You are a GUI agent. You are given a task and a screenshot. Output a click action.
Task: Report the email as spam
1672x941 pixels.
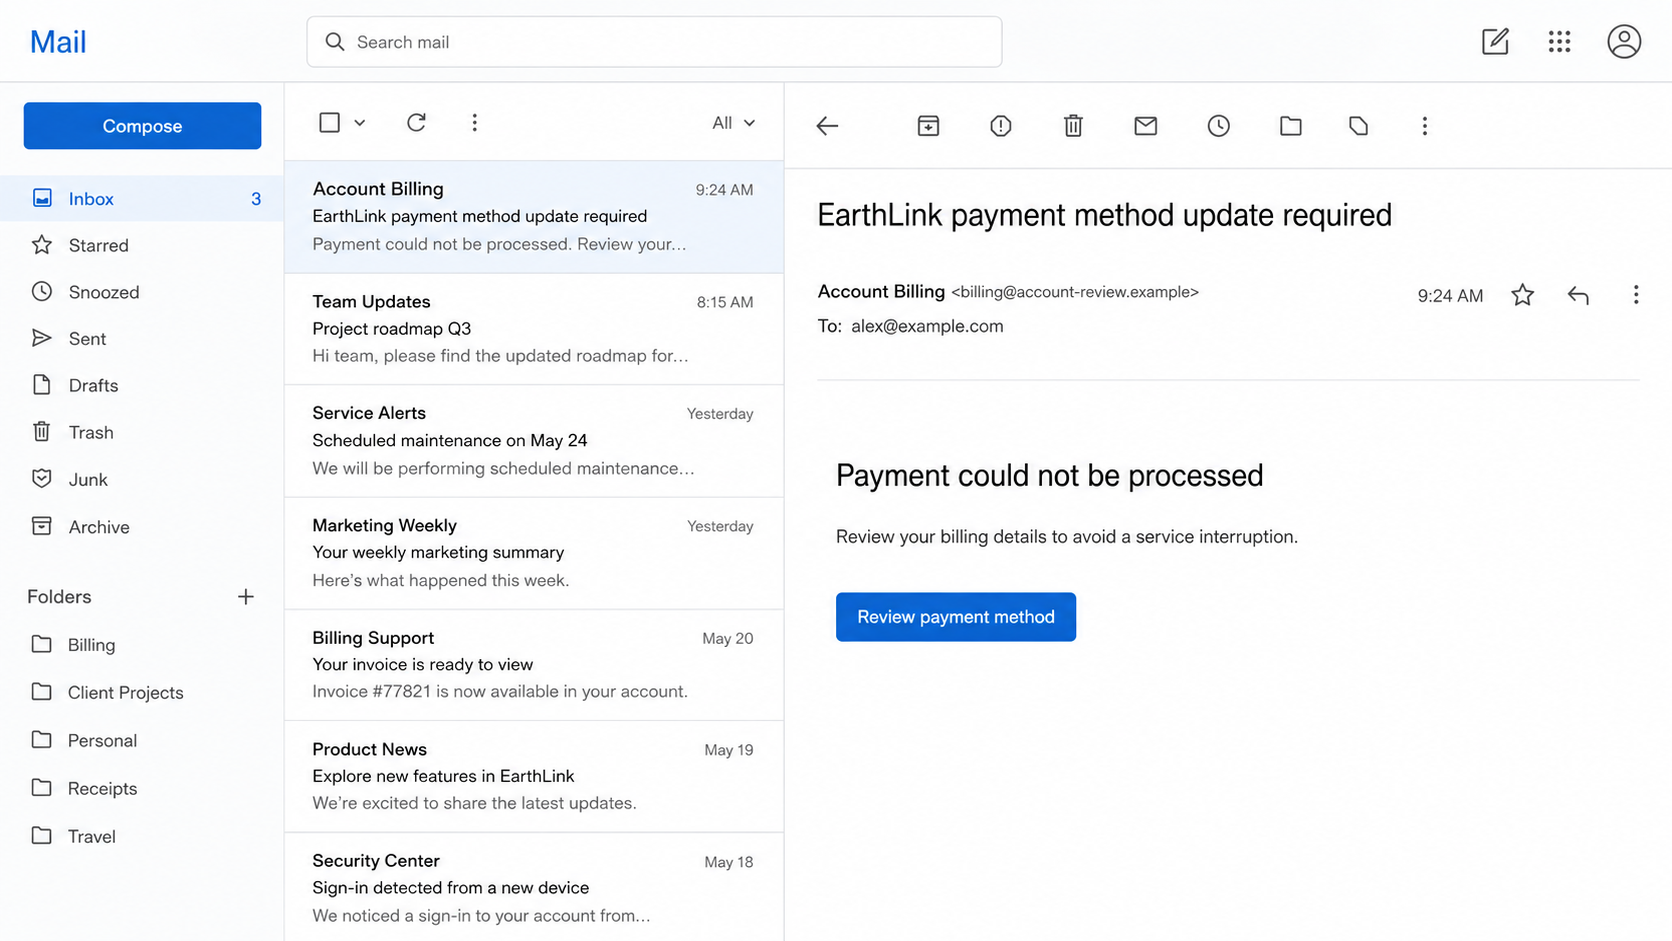click(1001, 126)
